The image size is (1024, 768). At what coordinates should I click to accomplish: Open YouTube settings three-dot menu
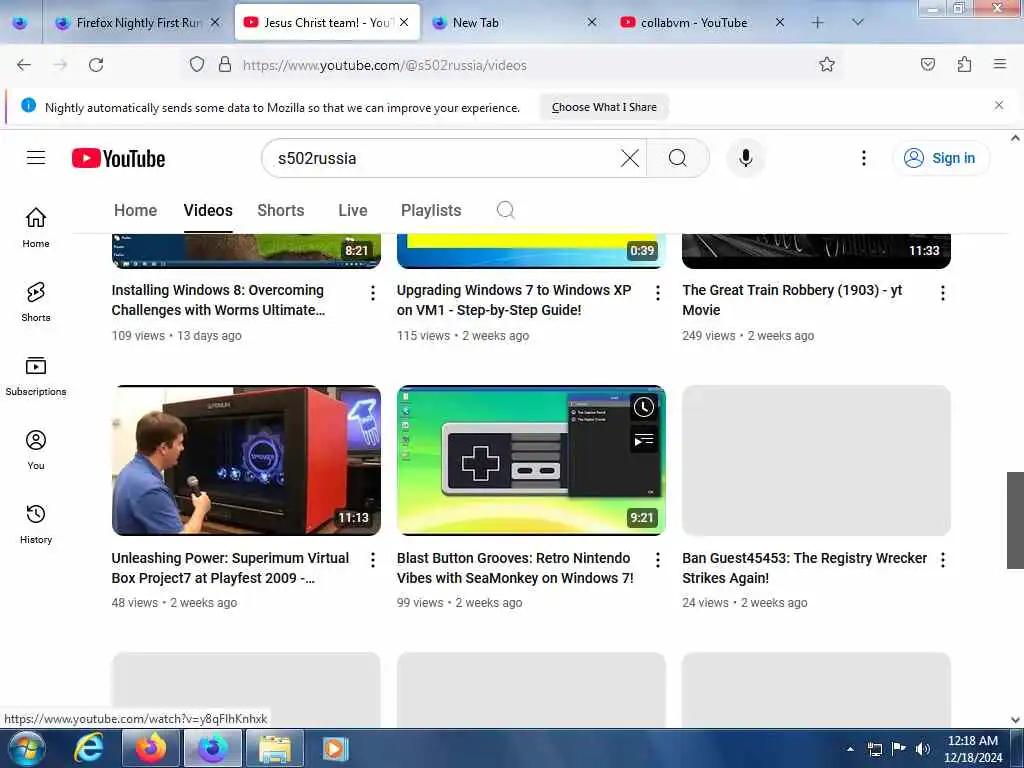click(863, 158)
